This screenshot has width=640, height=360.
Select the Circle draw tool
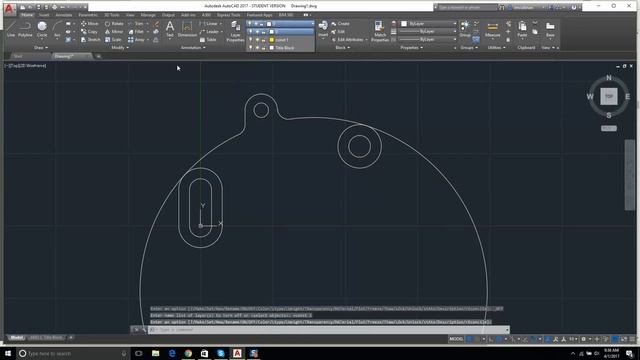coord(42,29)
